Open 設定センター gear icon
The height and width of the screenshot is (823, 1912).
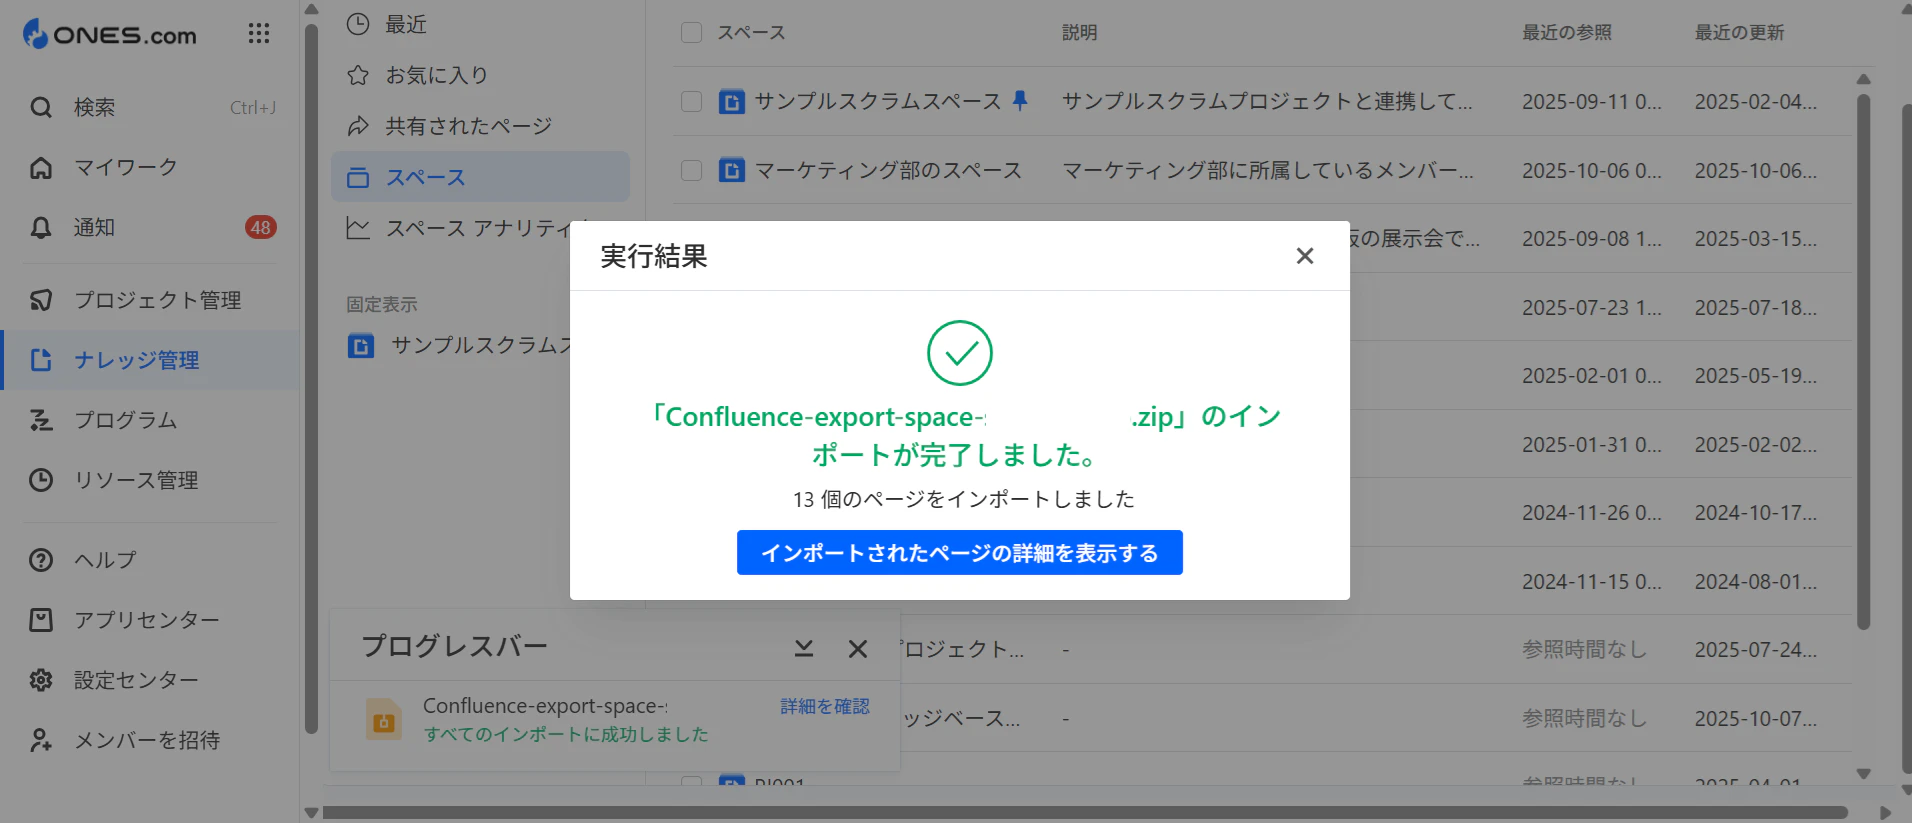[x=41, y=680]
